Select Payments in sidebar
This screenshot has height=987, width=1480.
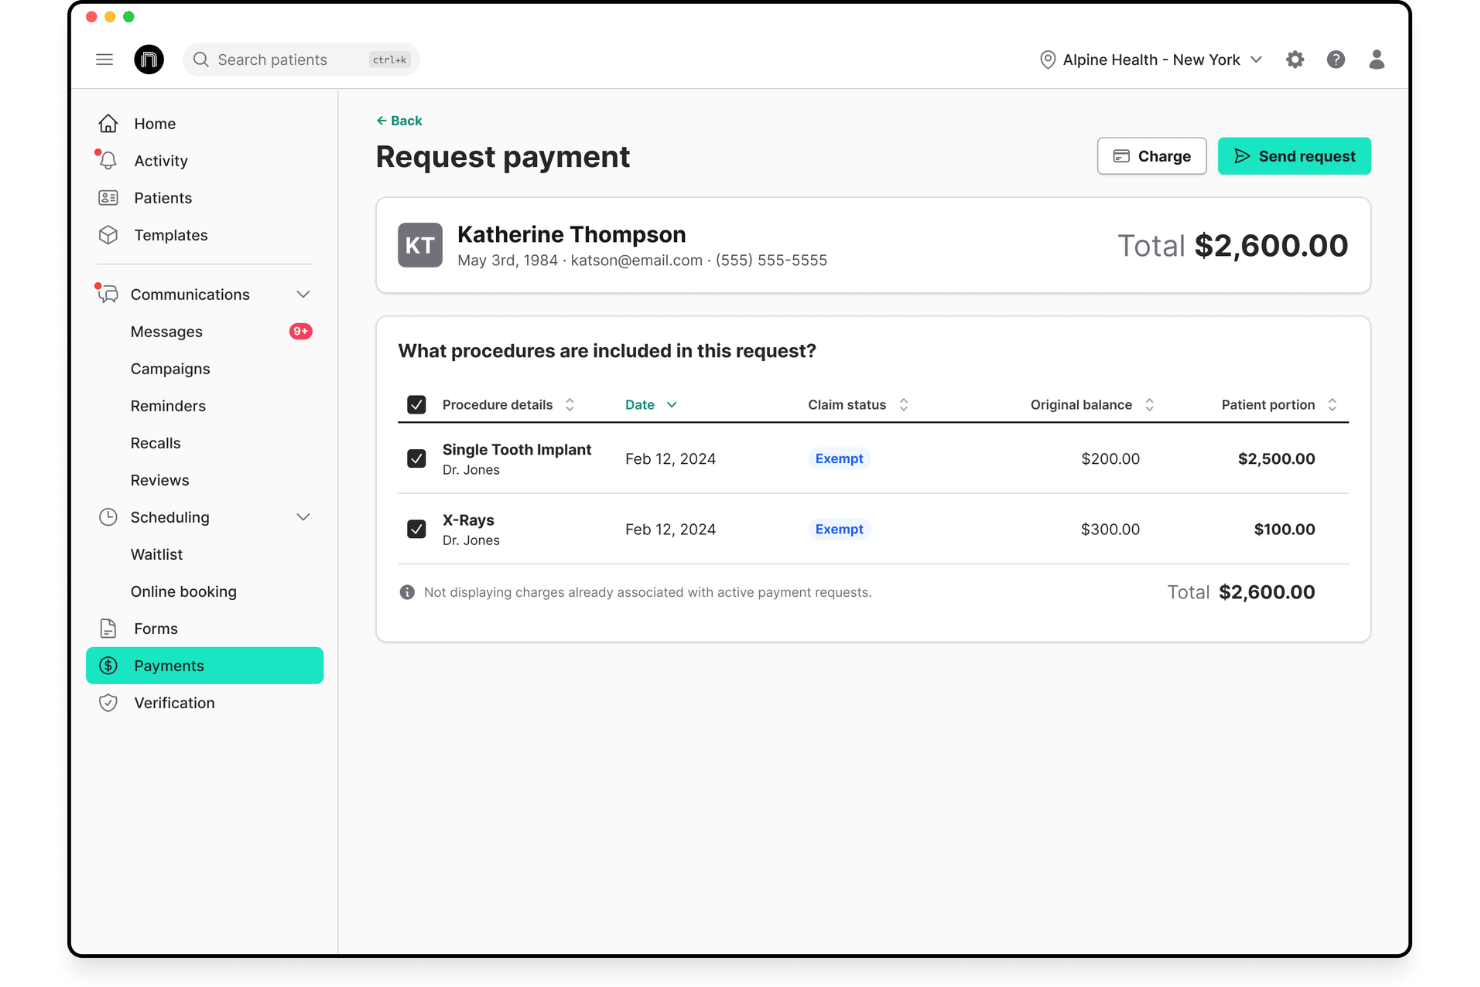tap(205, 666)
